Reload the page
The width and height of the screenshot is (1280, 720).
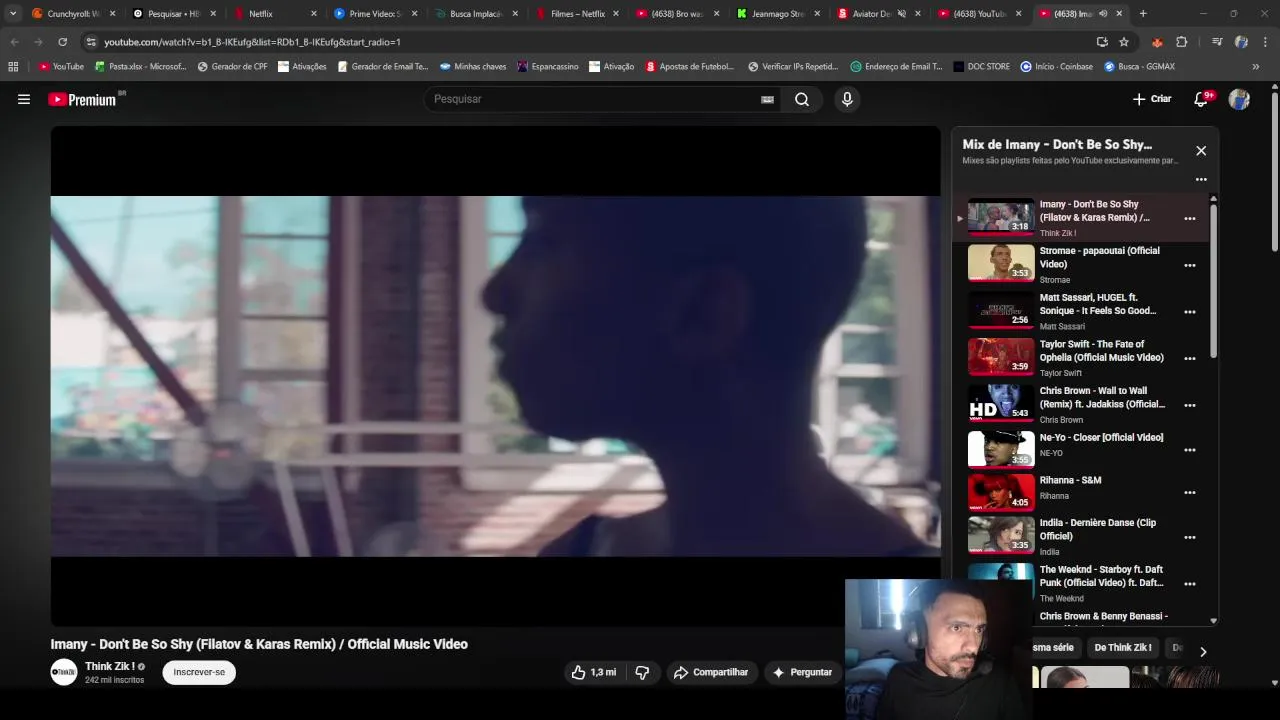[x=62, y=42]
